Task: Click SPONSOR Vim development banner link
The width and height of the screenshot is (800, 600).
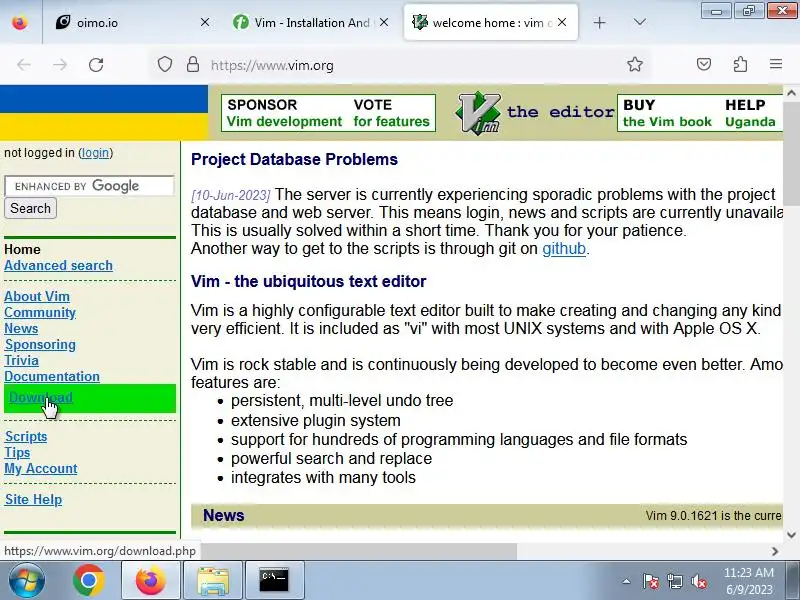Action: tap(284, 113)
